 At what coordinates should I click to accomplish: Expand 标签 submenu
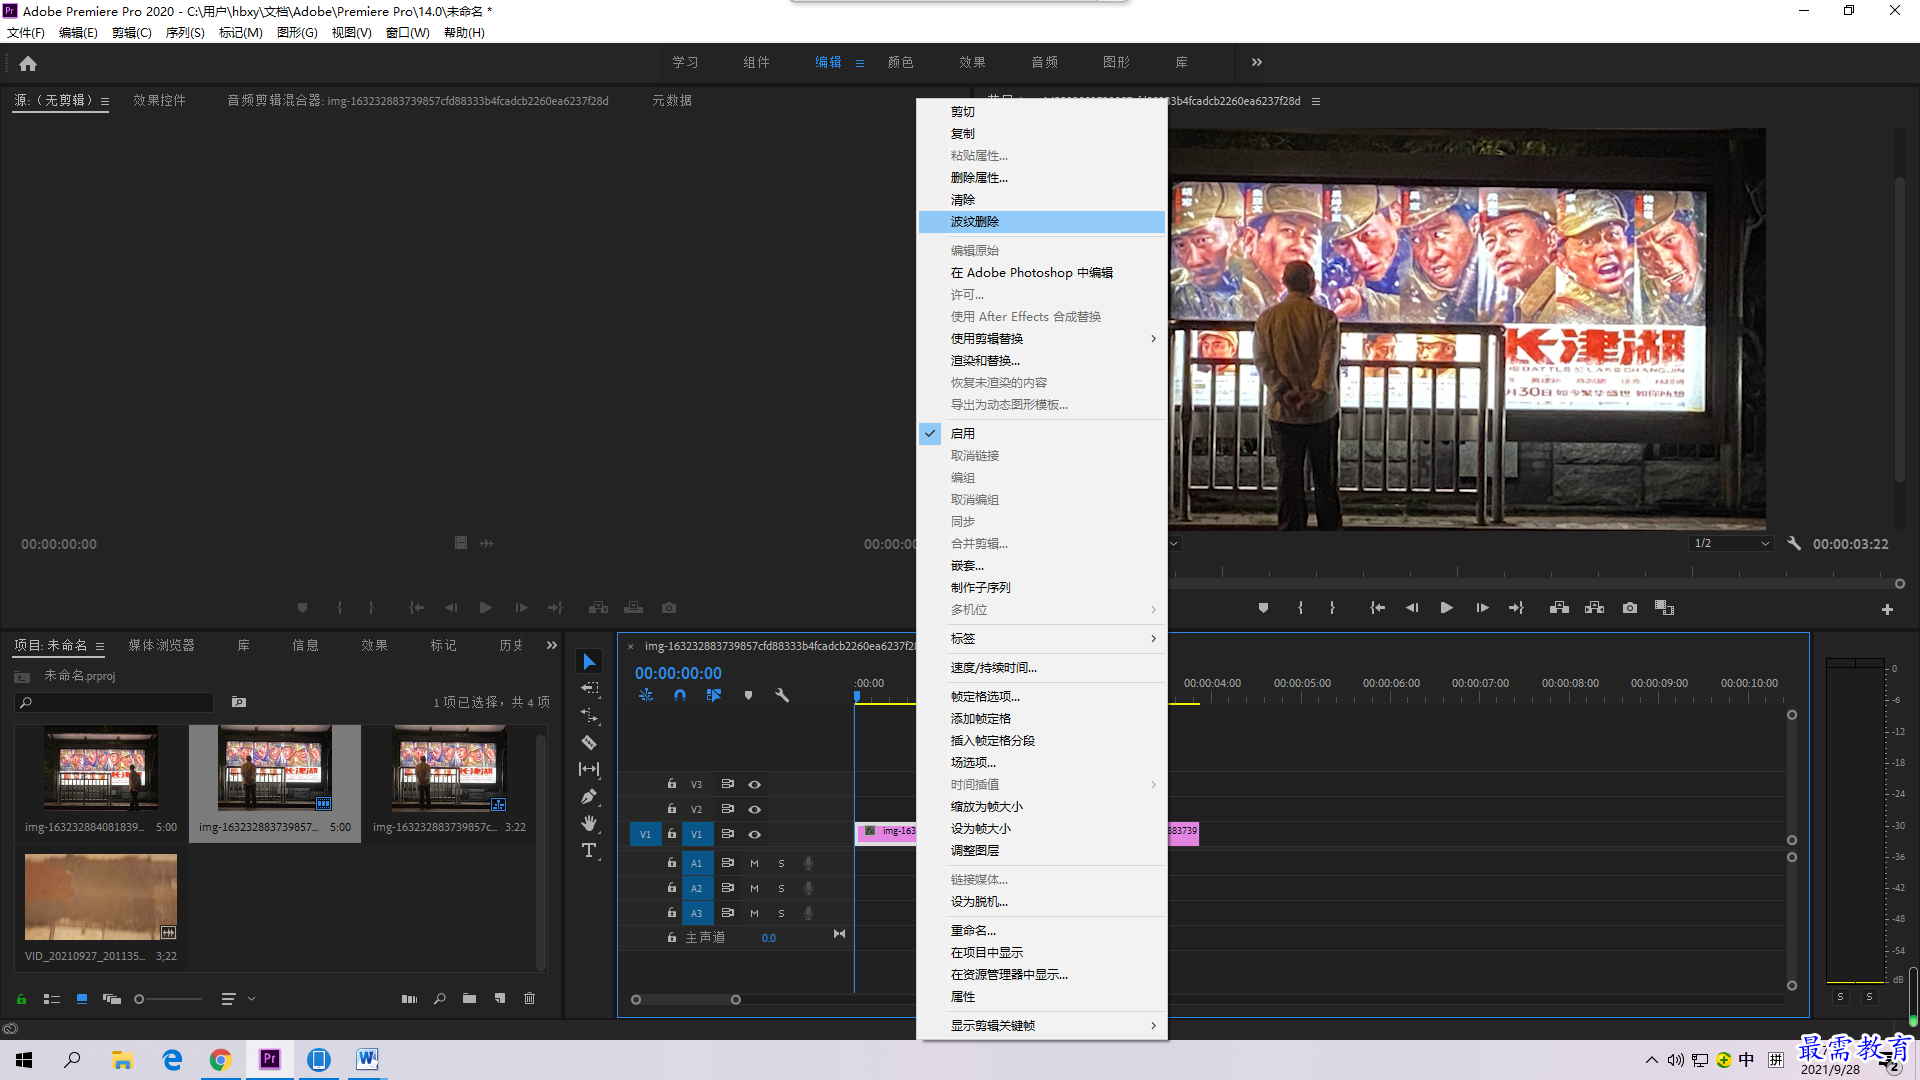tap(1042, 638)
